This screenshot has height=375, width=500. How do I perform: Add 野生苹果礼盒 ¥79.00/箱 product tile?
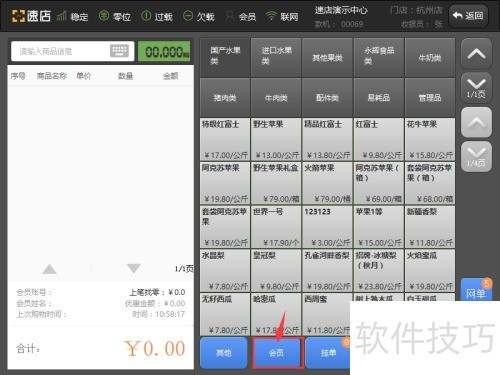276,183
